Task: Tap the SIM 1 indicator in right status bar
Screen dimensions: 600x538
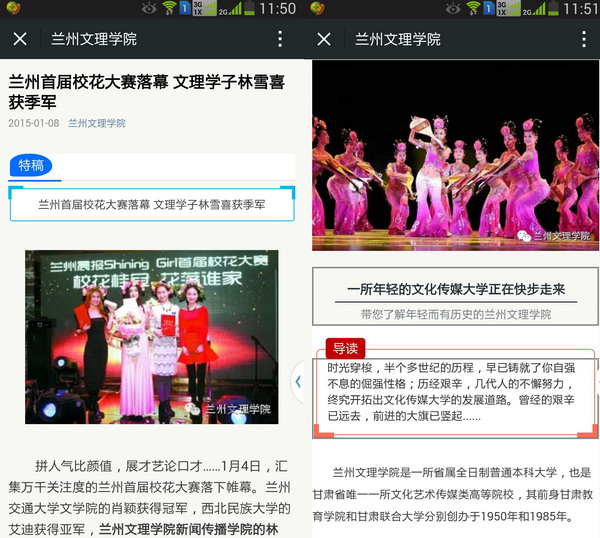Action: pyautogui.click(x=488, y=9)
